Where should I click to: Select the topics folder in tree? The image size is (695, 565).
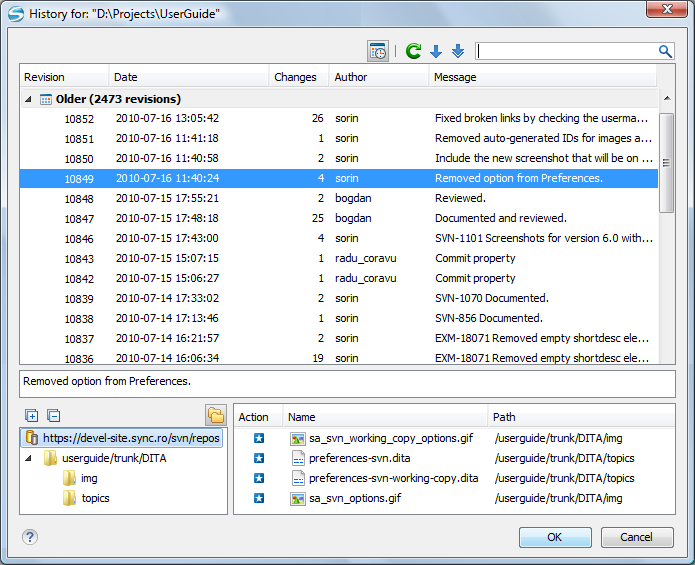point(95,498)
